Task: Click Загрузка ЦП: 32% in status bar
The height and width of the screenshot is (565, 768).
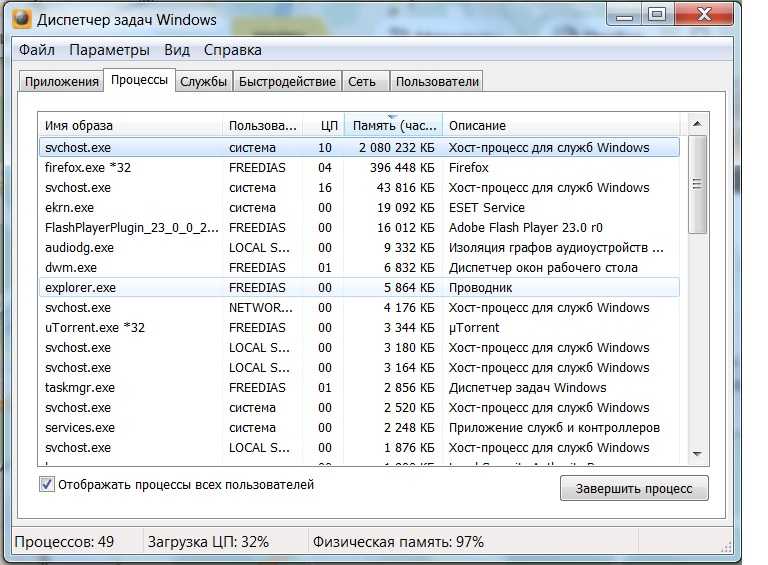Action: [208, 542]
